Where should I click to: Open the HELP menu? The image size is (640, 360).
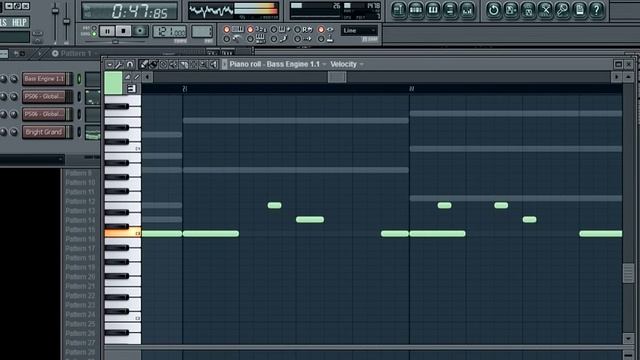tap(19, 22)
